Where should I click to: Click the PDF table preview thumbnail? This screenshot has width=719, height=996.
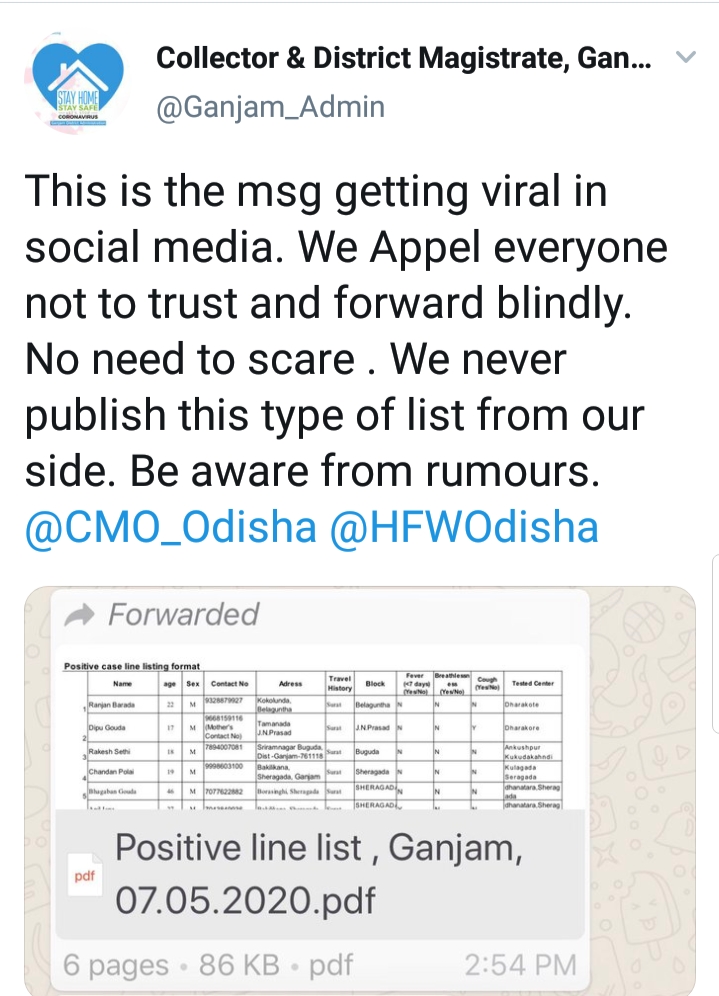click(320, 735)
